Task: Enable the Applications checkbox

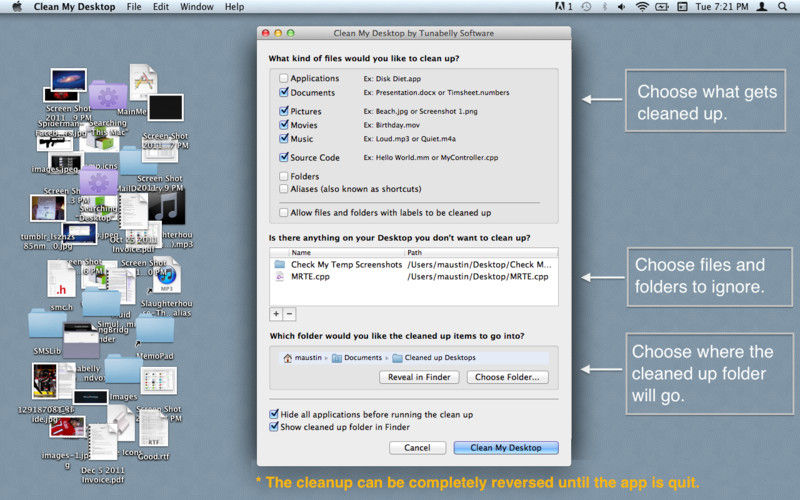Action: pyautogui.click(x=284, y=78)
